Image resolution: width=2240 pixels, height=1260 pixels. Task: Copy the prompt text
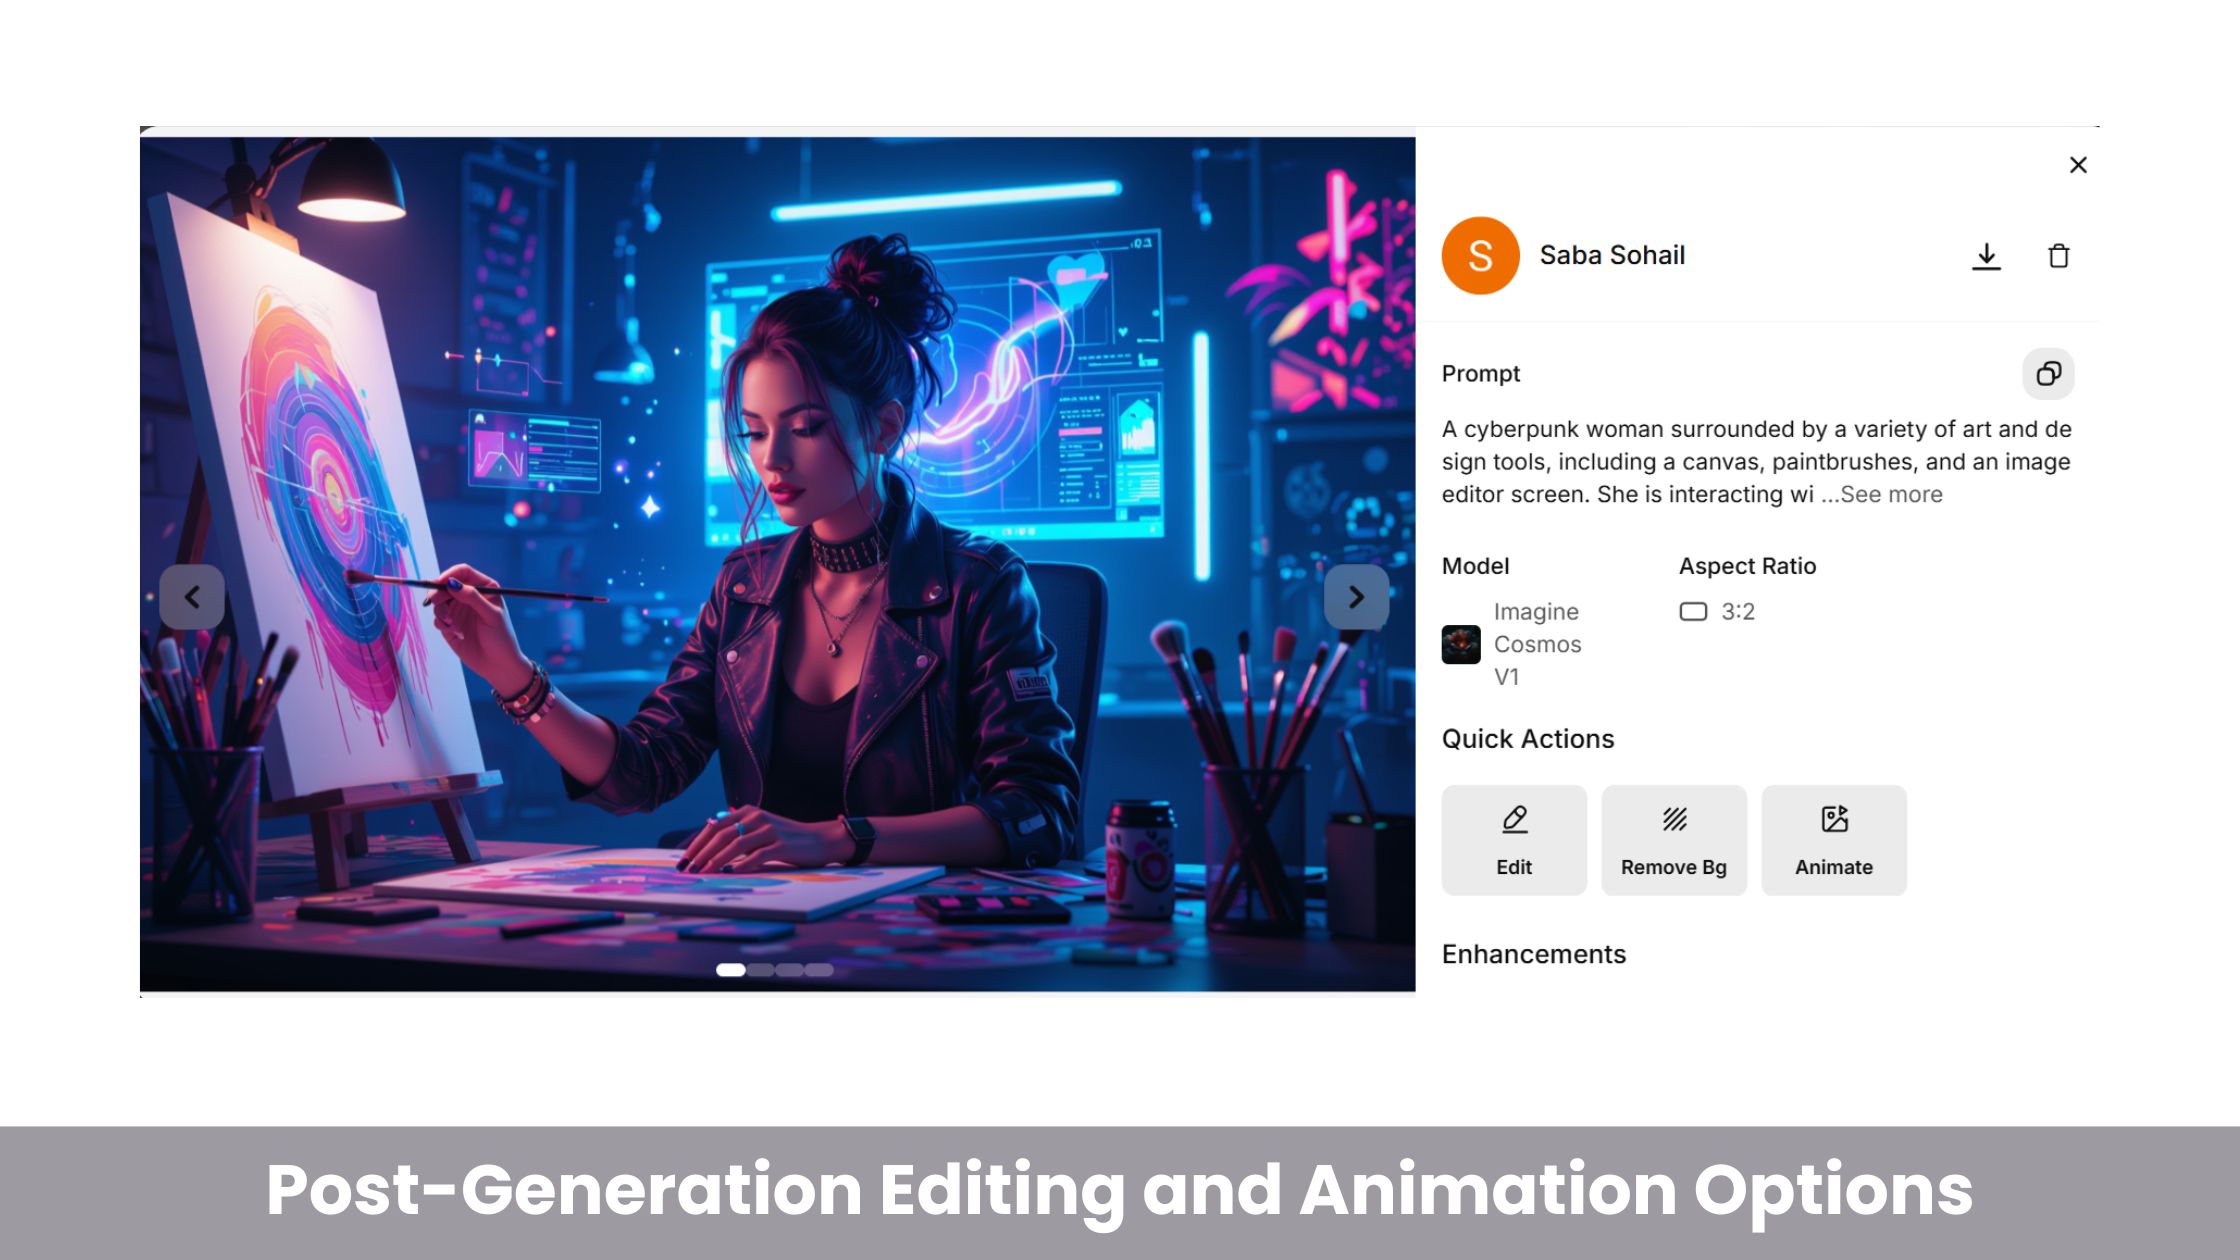pyautogui.click(x=2048, y=374)
